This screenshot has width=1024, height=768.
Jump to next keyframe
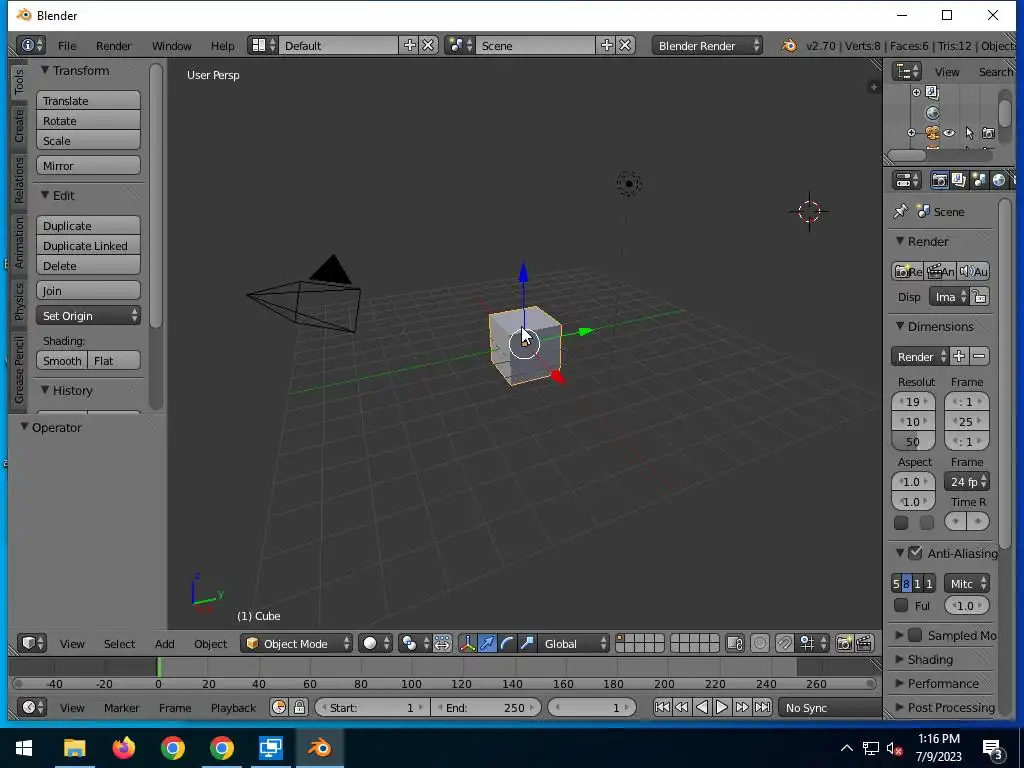742,707
